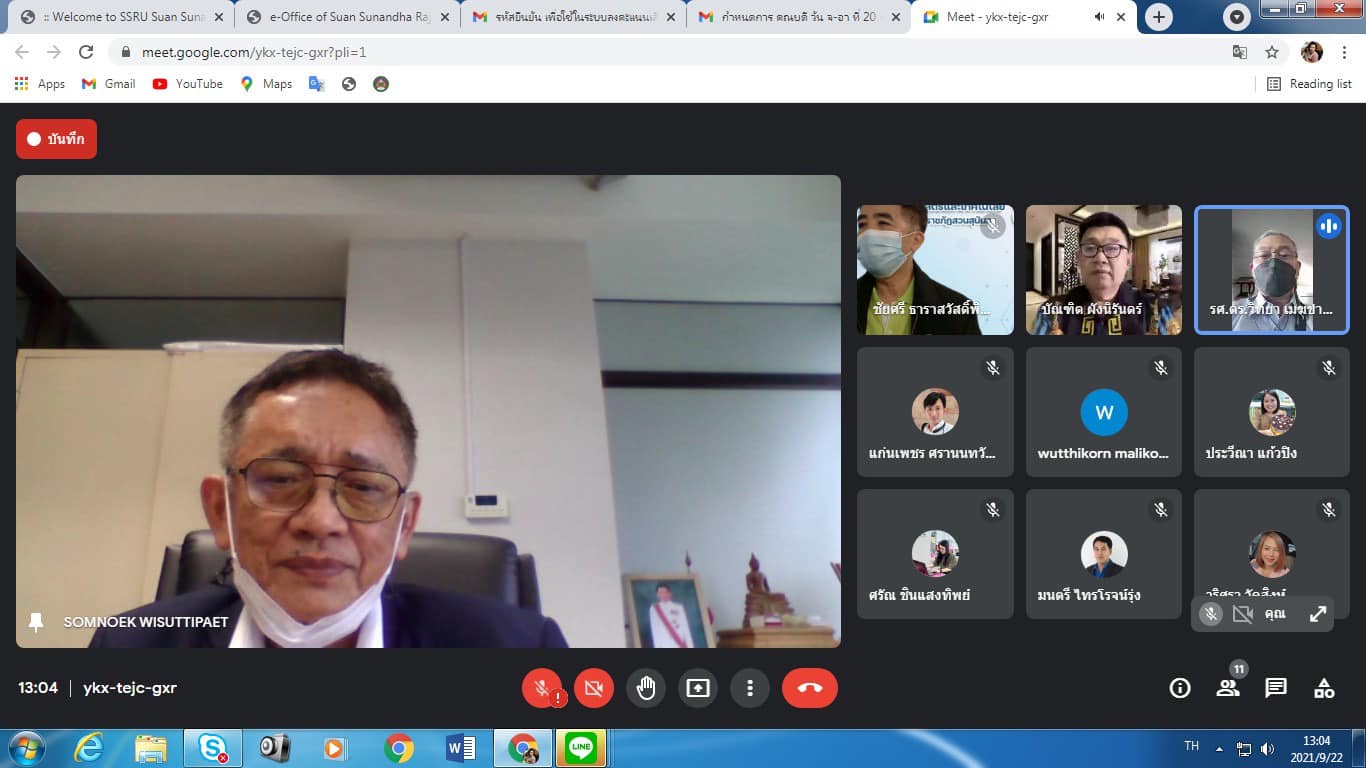
Task: Turn on the camera in the call controls
Action: coord(594,688)
